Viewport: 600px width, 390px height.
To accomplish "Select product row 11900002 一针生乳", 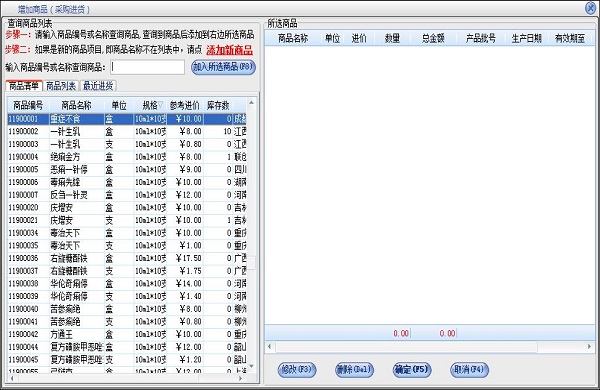I will pos(127,132).
